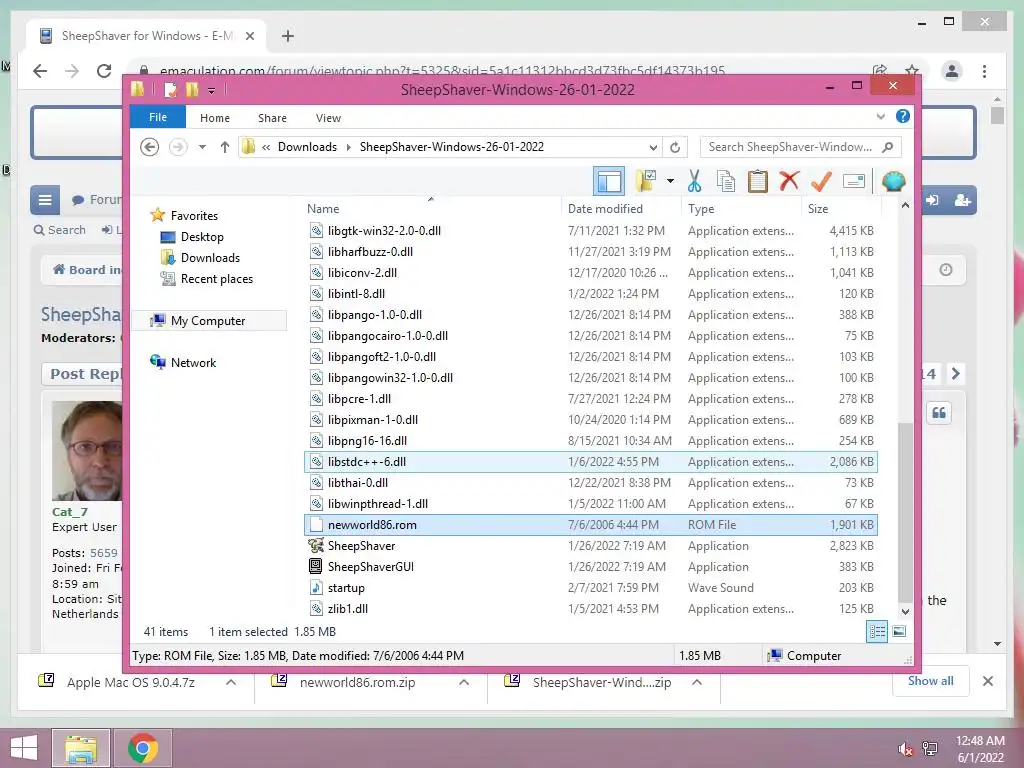This screenshot has height=768, width=1024.
Task: Select libpixman-1-0.dll file
Action: (x=590, y=420)
